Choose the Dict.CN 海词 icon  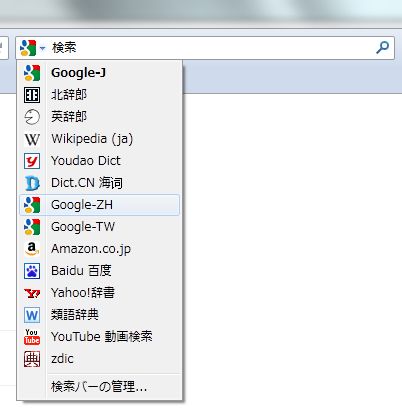click(x=32, y=183)
